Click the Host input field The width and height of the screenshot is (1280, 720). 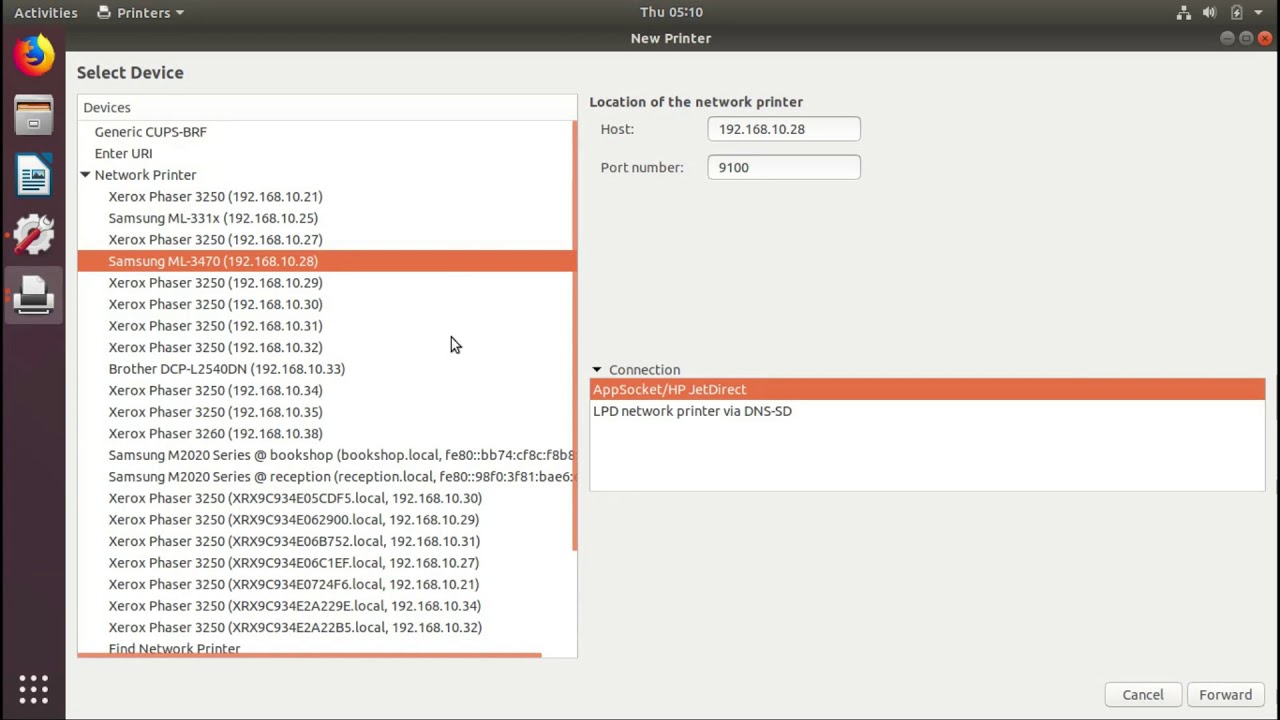(784, 129)
